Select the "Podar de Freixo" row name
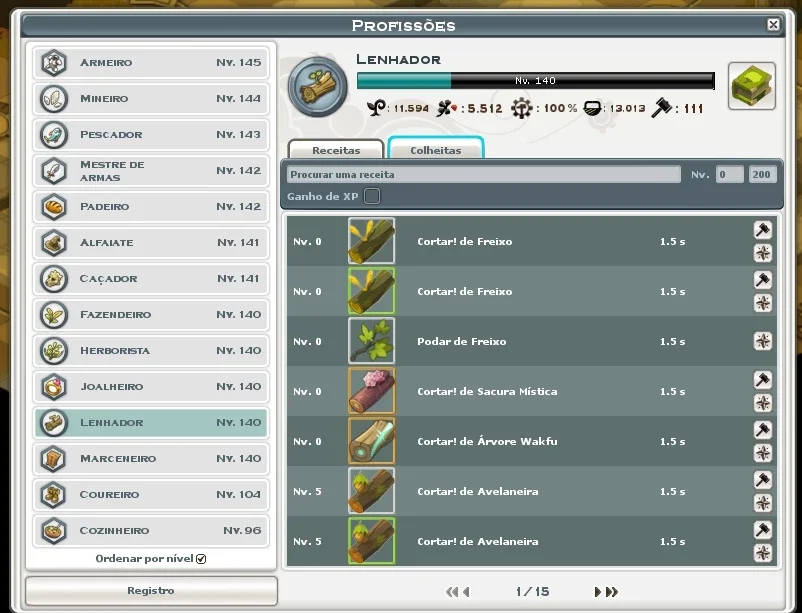 (461, 341)
